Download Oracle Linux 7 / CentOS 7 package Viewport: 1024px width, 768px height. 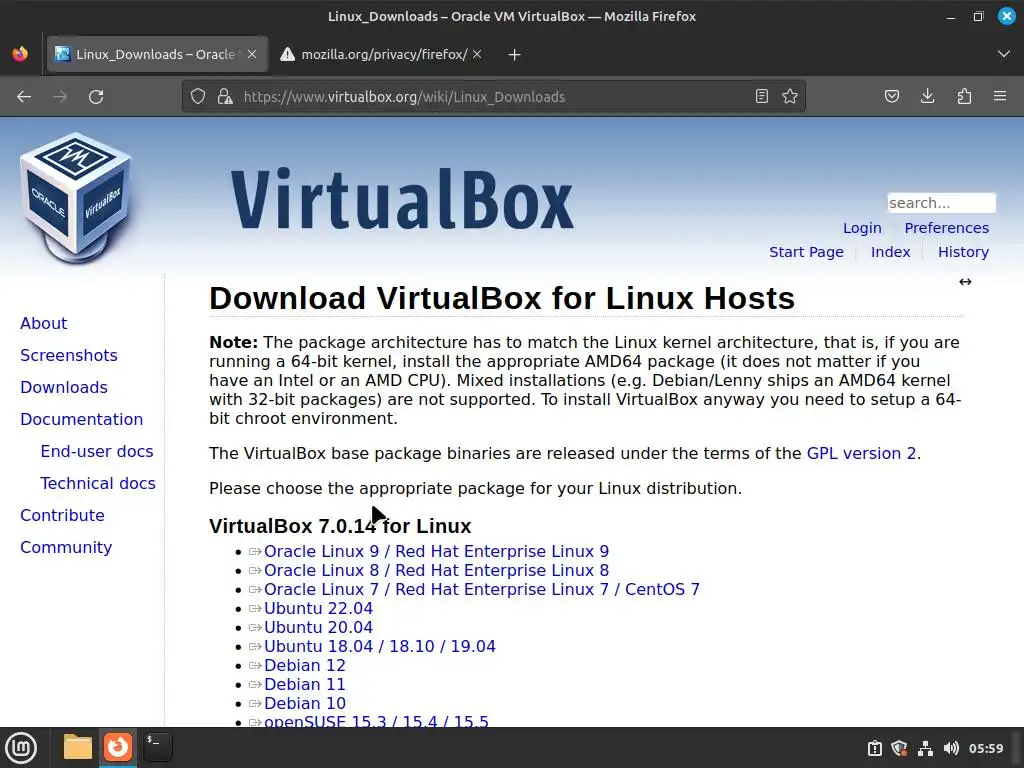coord(481,589)
